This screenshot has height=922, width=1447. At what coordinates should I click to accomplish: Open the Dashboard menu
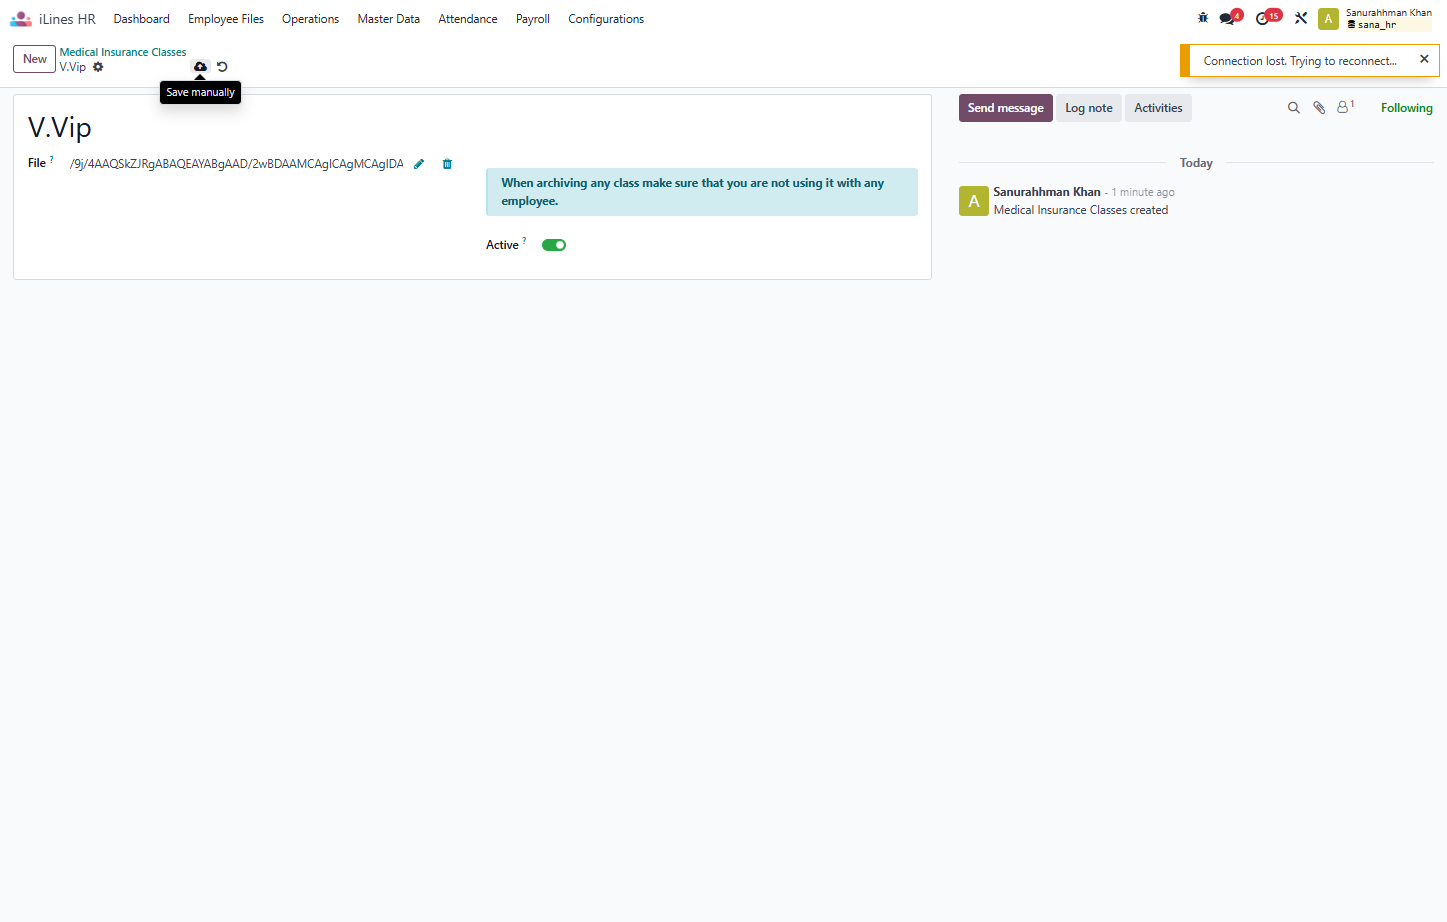pyautogui.click(x=142, y=19)
